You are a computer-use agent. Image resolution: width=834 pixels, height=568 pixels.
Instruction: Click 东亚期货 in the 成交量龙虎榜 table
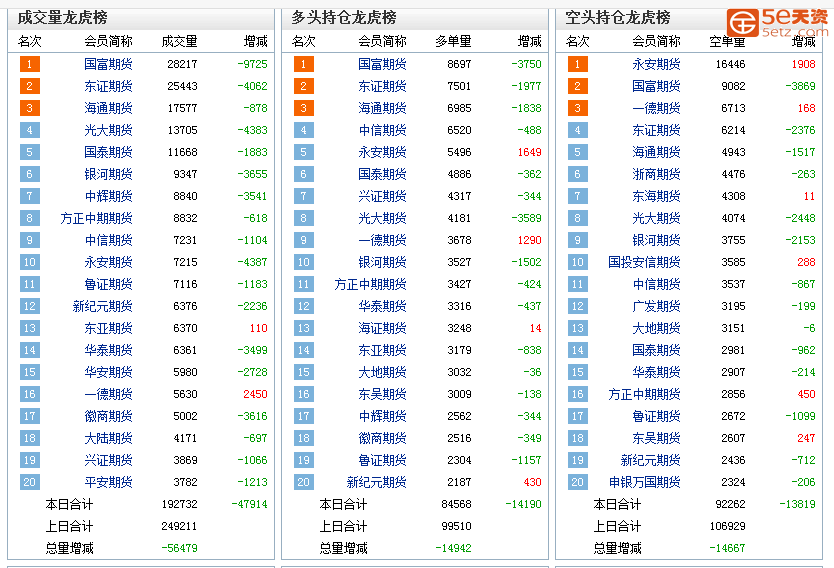click(x=108, y=328)
